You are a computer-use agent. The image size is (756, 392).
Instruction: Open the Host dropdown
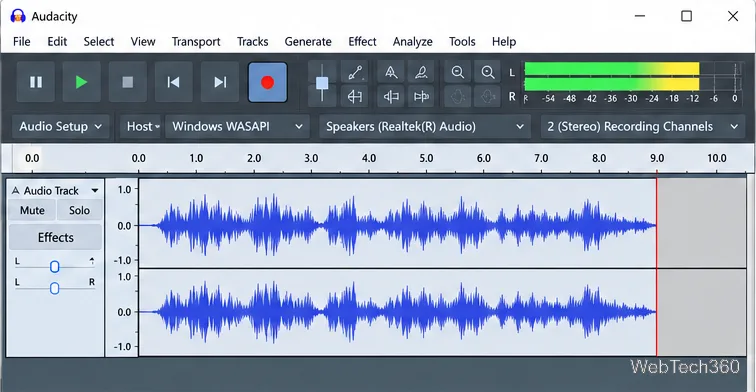click(x=140, y=127)
